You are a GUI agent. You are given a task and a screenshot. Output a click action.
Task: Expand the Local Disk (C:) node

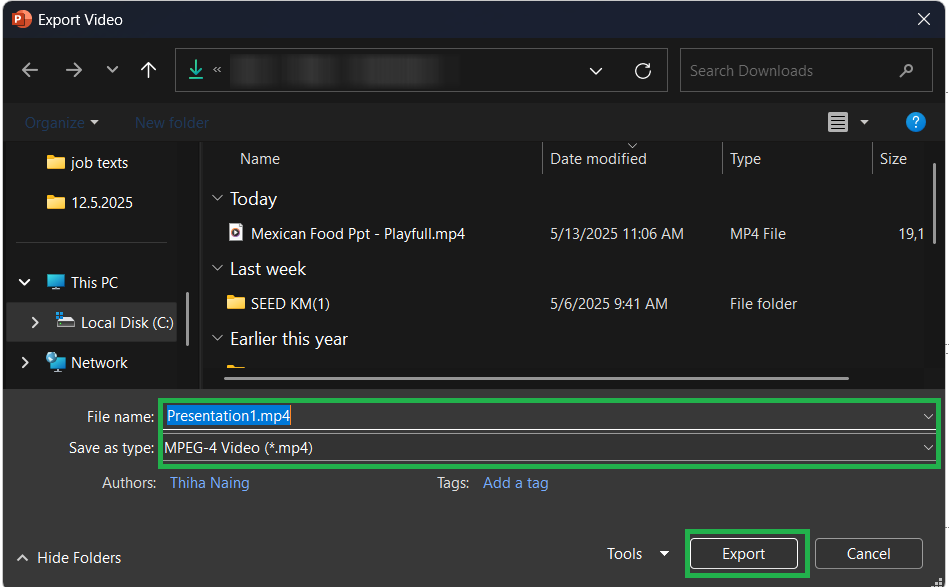click(34, 323)
